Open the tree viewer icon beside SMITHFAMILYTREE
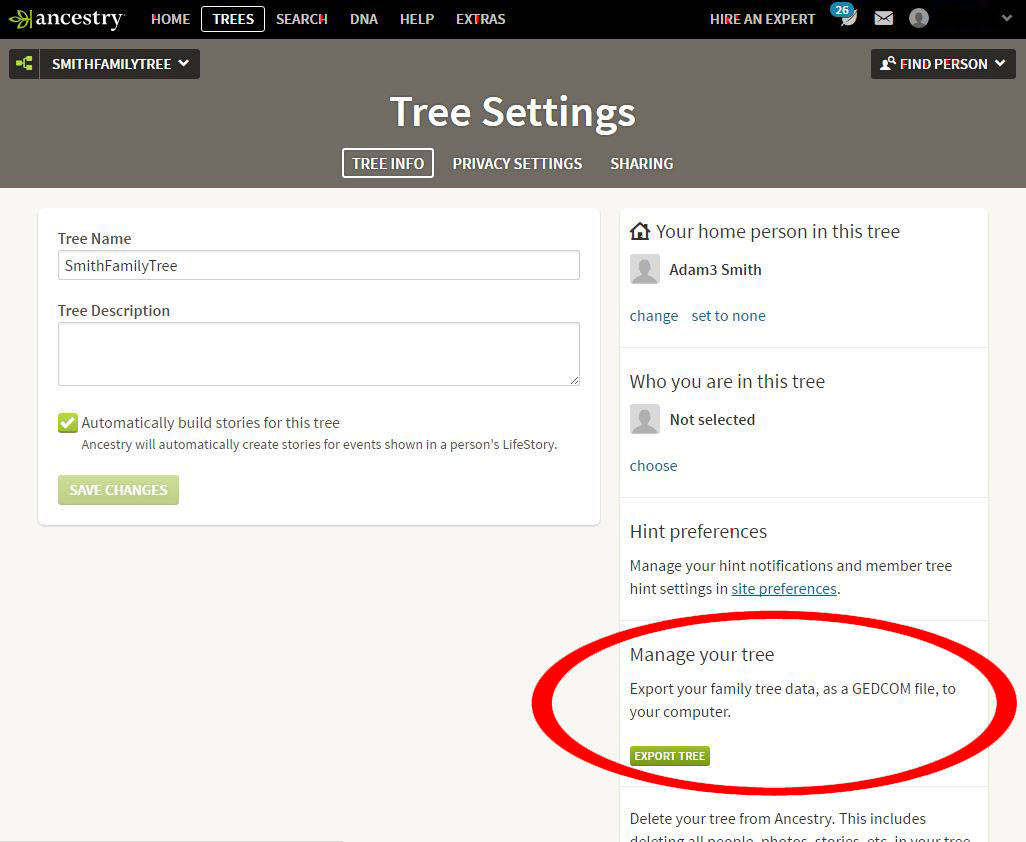Screen dimensions: 1026x842 (x=24, y=64)
